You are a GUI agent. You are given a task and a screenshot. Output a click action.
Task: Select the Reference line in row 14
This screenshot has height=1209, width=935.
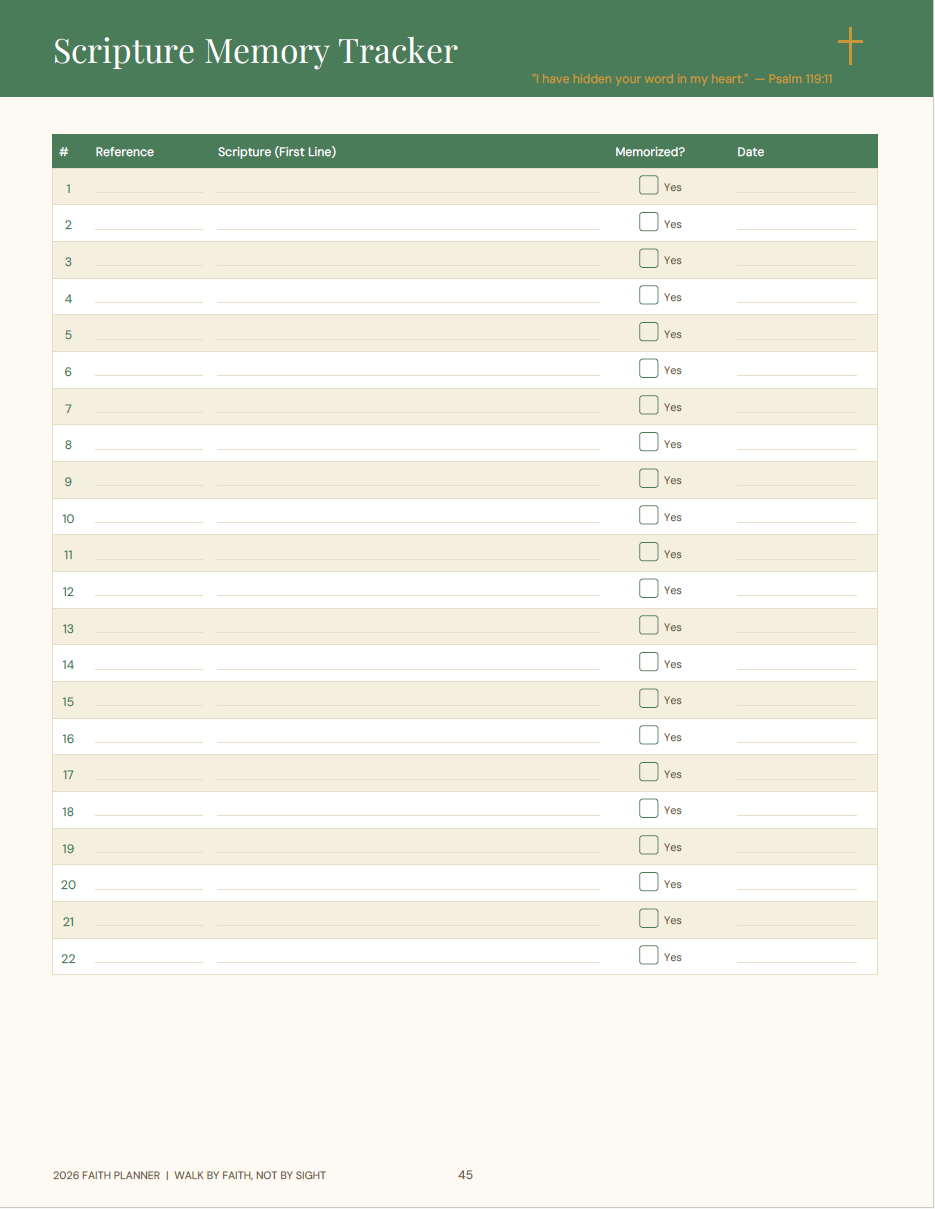[149, 664]
